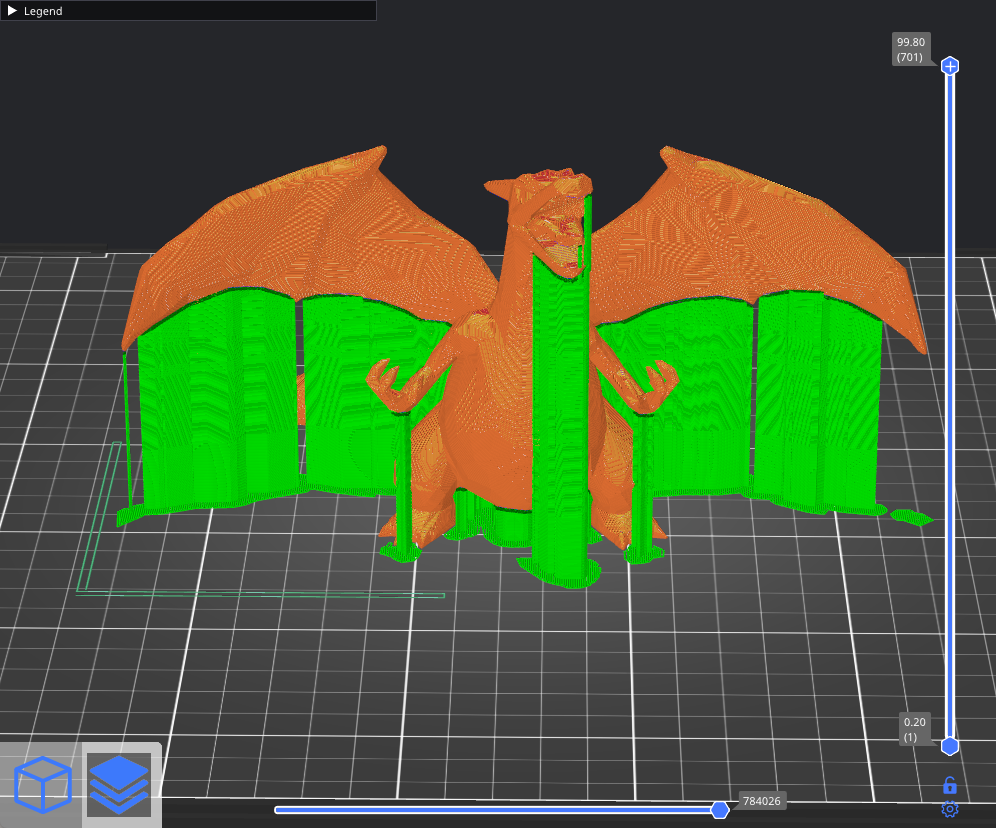Toggle the vertical slider lock icon
Viewport: 996px width, 828px height.
coord(950,786)
